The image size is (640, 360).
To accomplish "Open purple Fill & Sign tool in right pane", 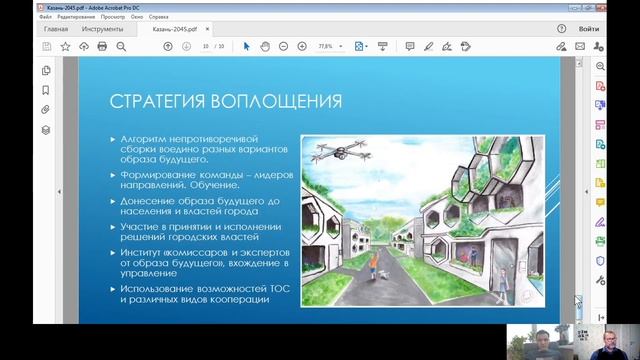I will (x=600, y=222).
